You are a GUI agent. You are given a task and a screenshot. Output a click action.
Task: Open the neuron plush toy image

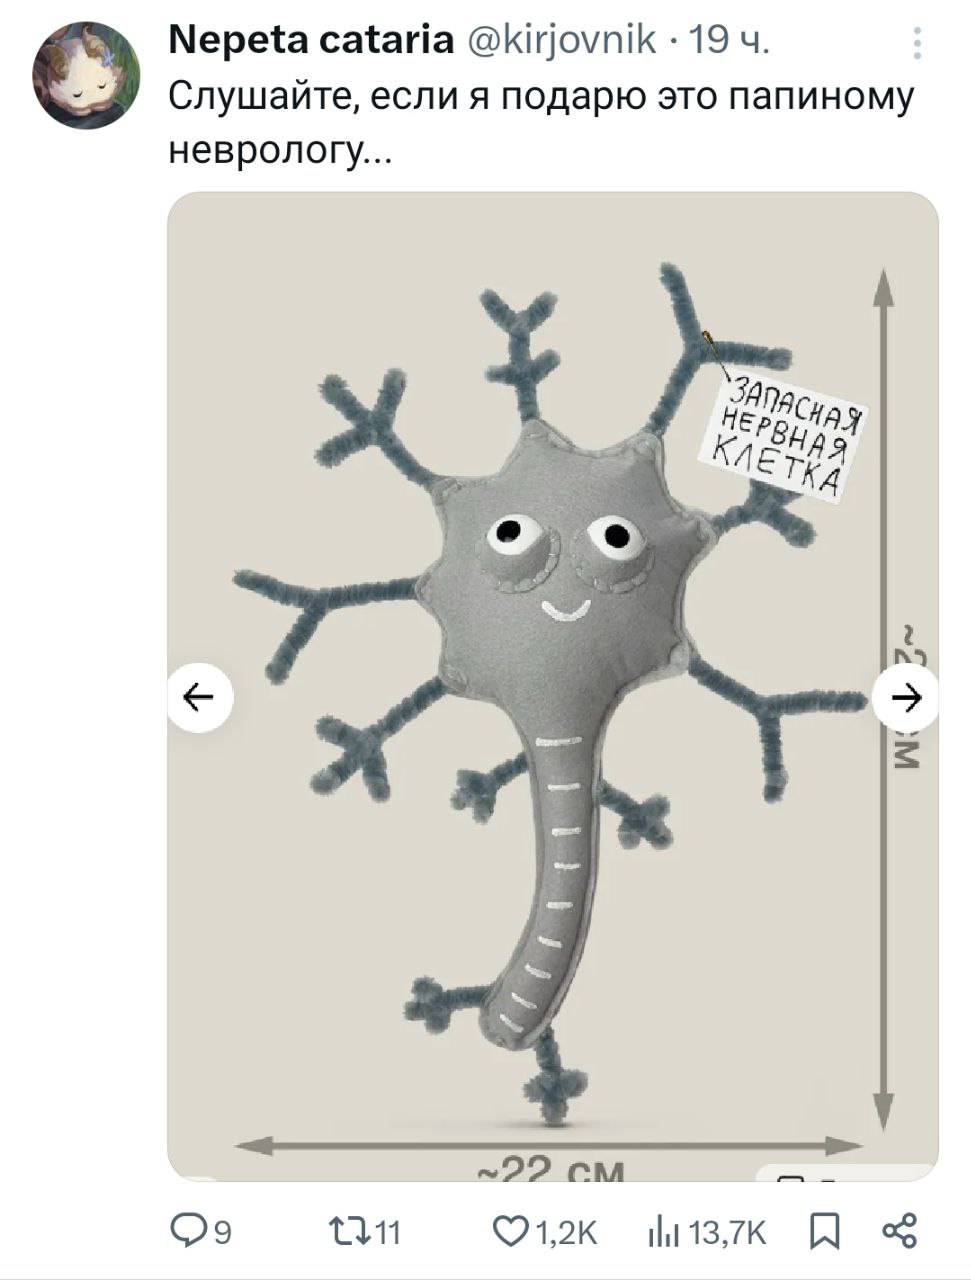[x=552, y=686]
